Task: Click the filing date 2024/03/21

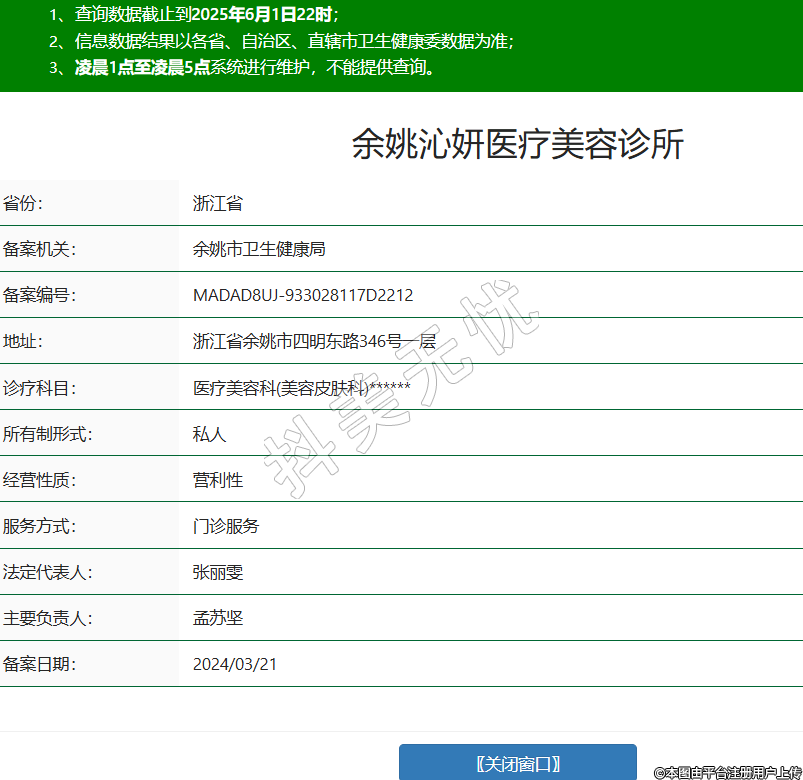Action: point(235,665)
